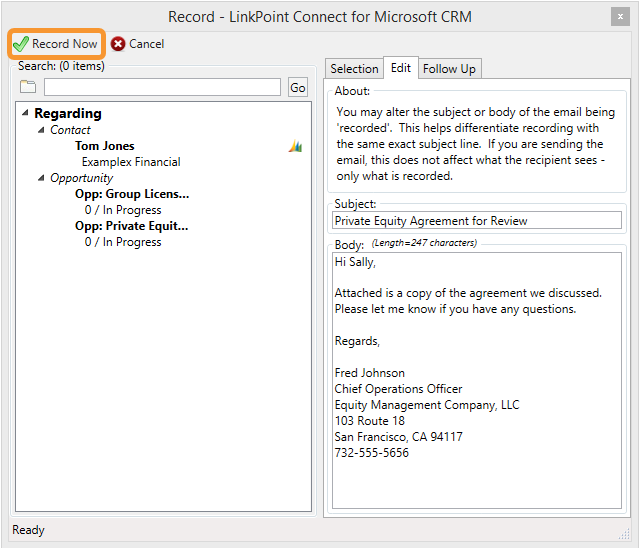Click the Length=247 characters label

pyautogui.click(x=424, y=243)
